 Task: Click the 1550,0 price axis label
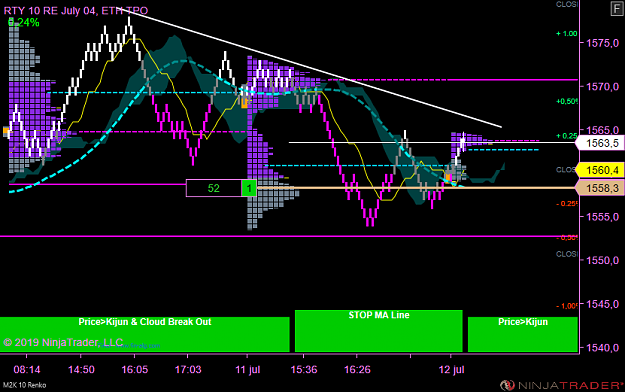602,260
